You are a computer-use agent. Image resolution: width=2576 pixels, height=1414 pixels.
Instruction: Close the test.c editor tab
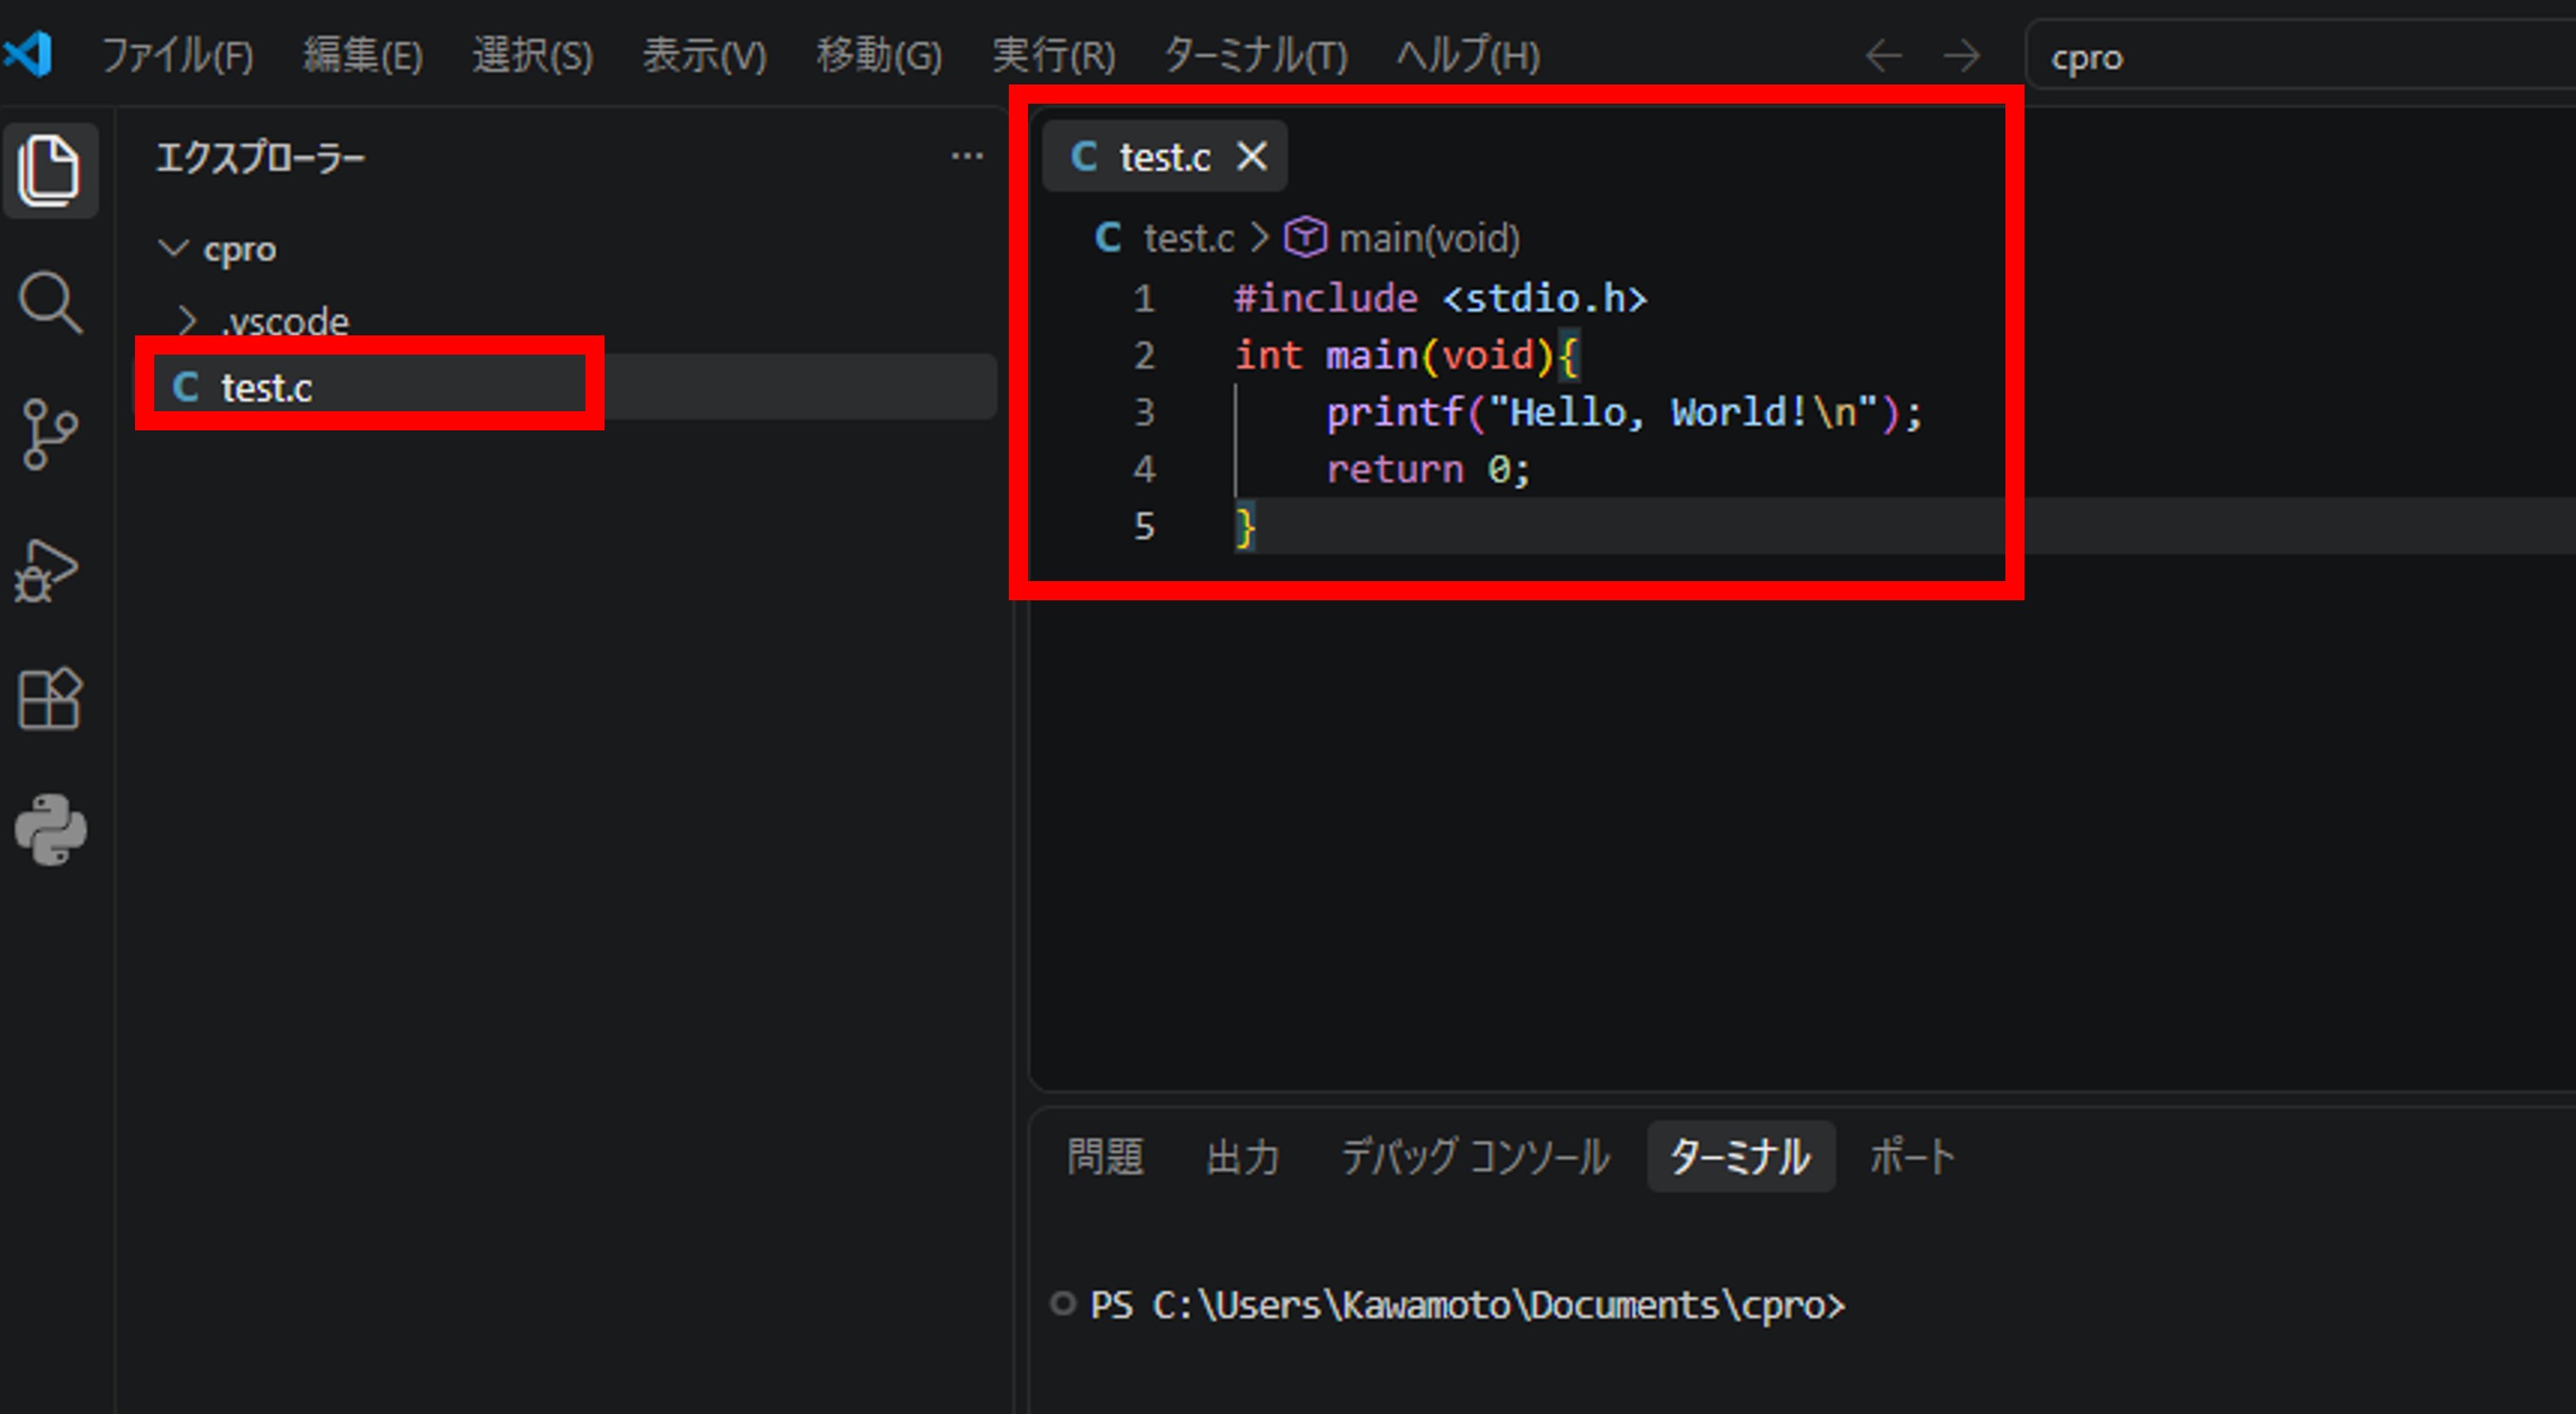[1252, 156]
